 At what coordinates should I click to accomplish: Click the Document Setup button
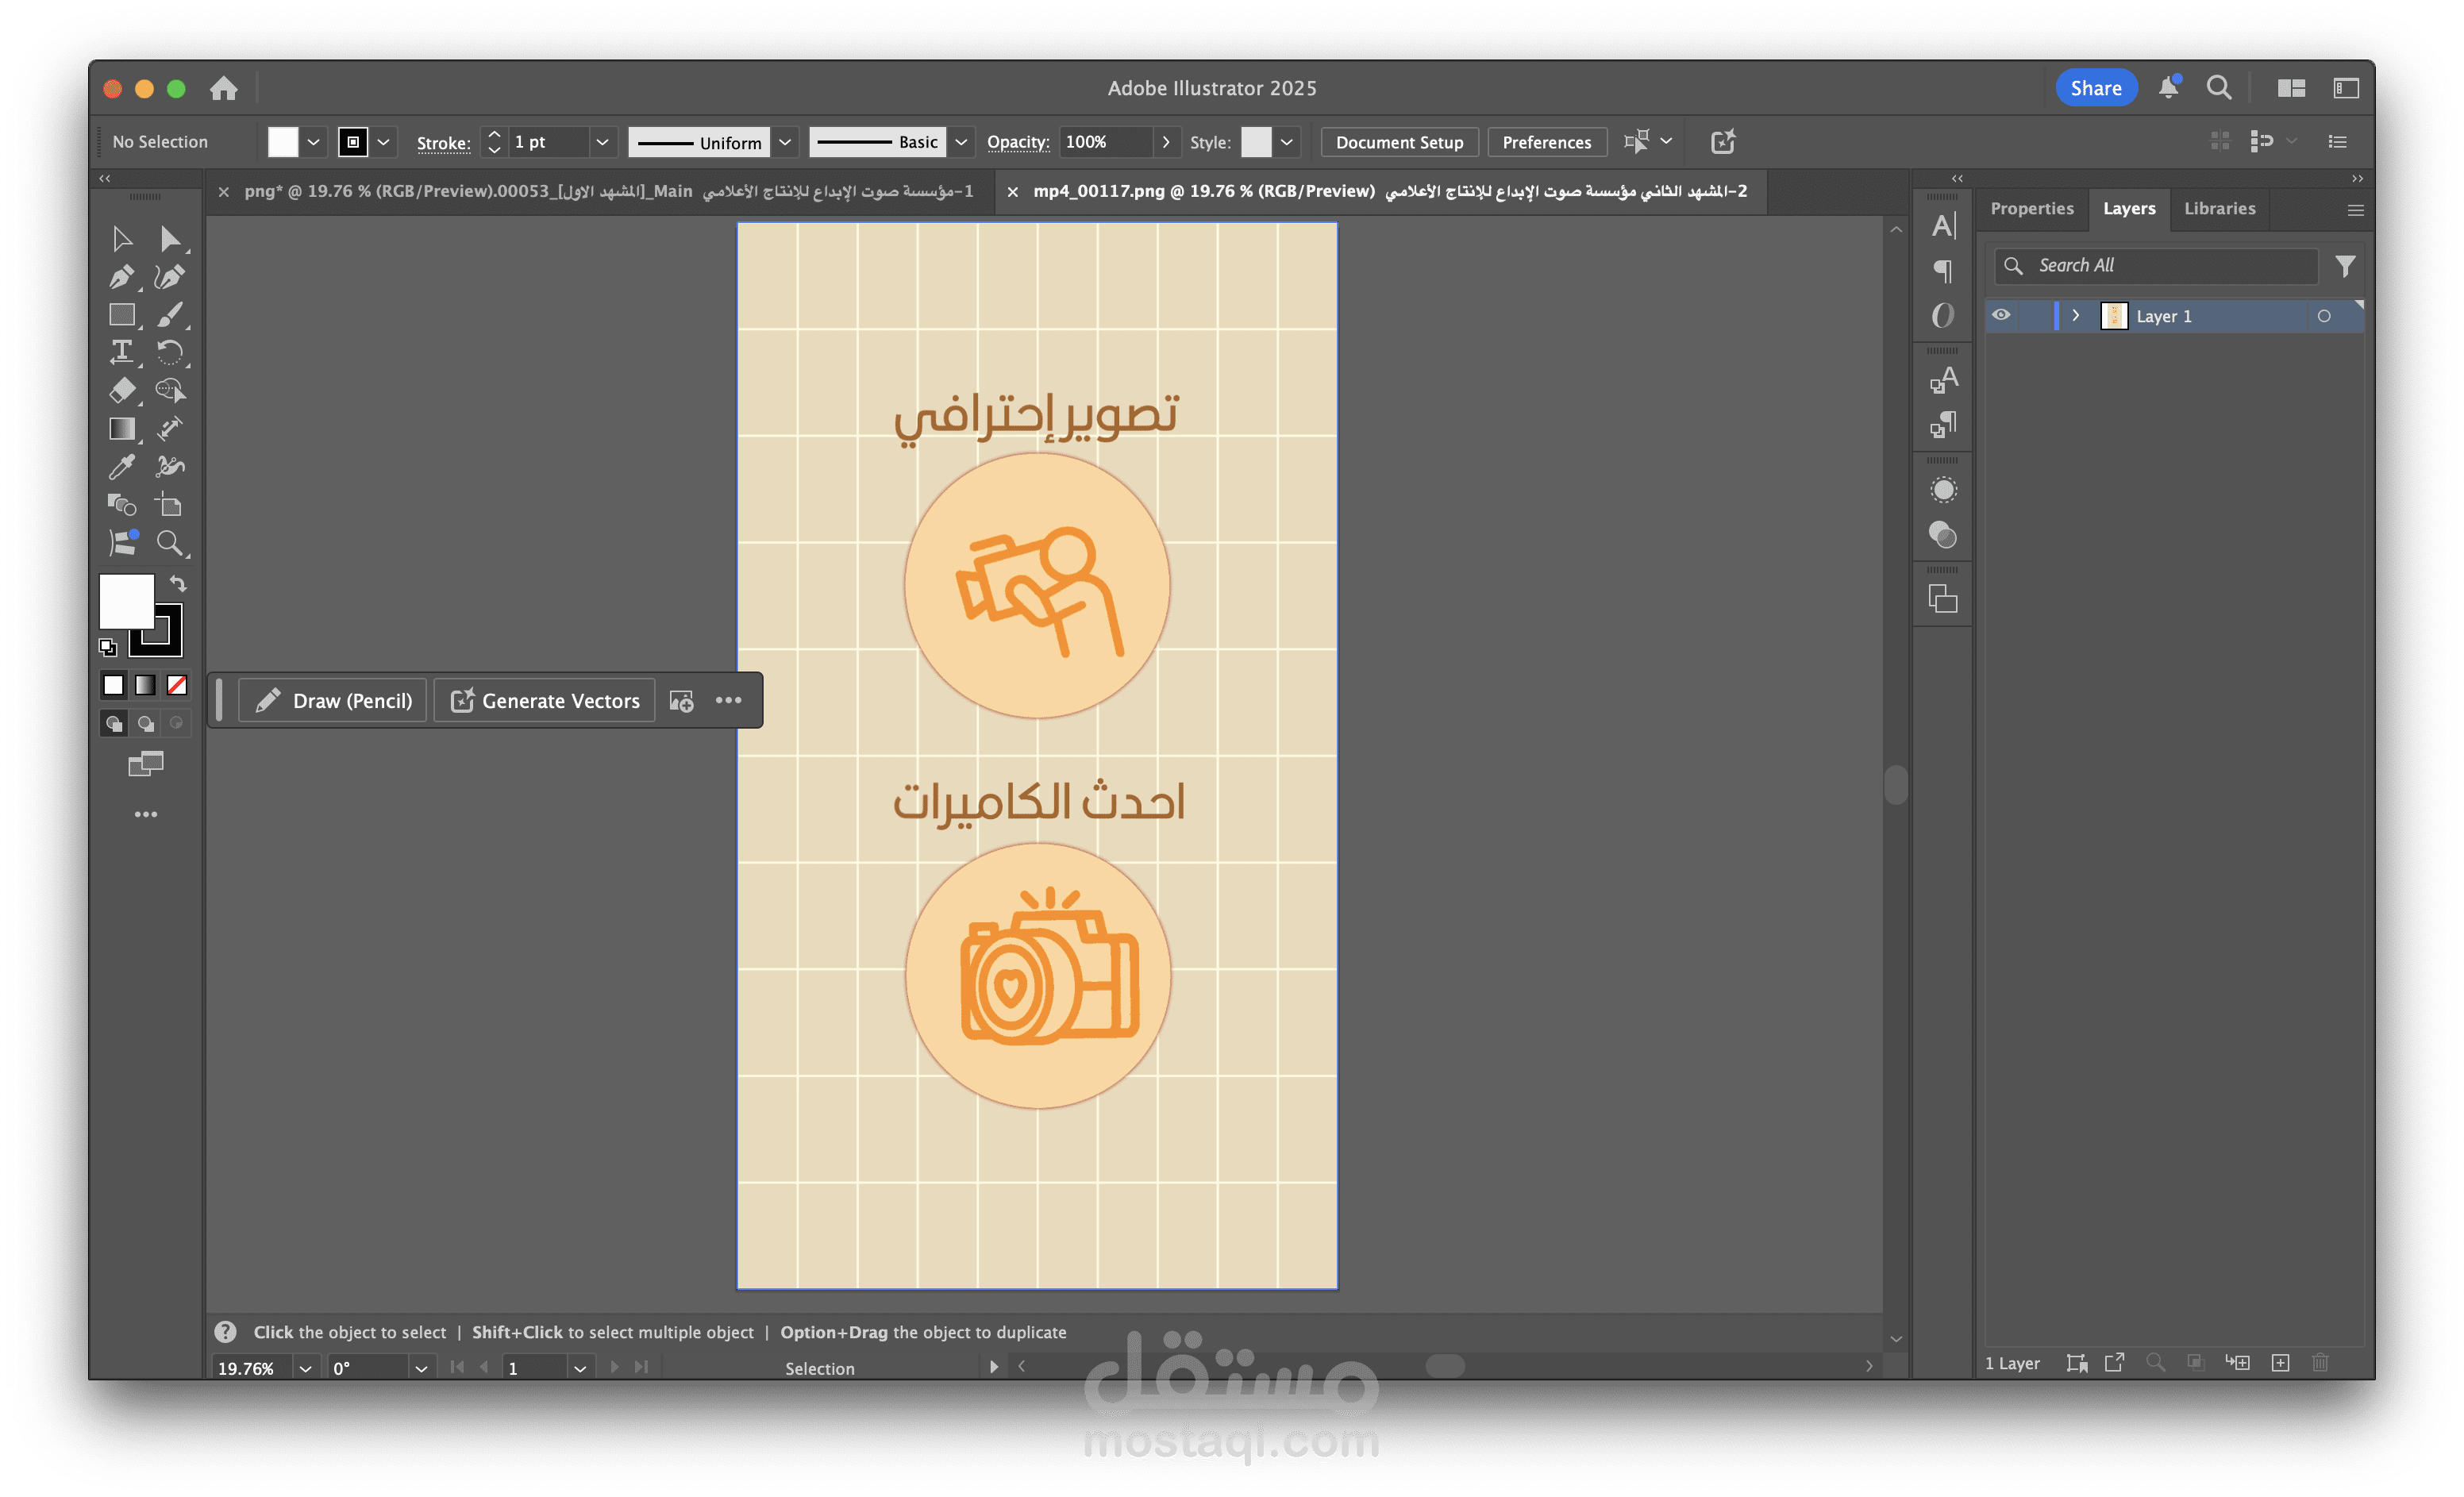[x=1399, y=142]
